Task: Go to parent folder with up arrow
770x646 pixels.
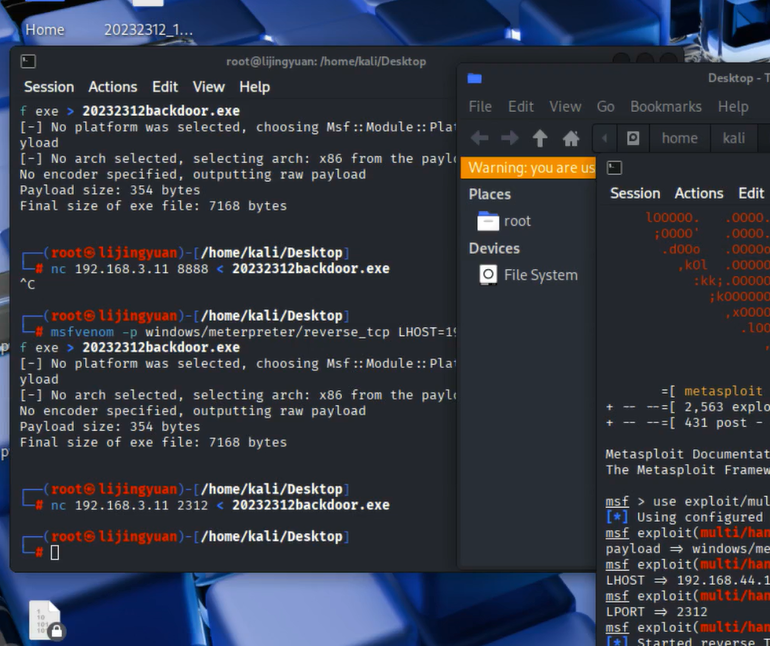Action: click(x=540, y=138)
